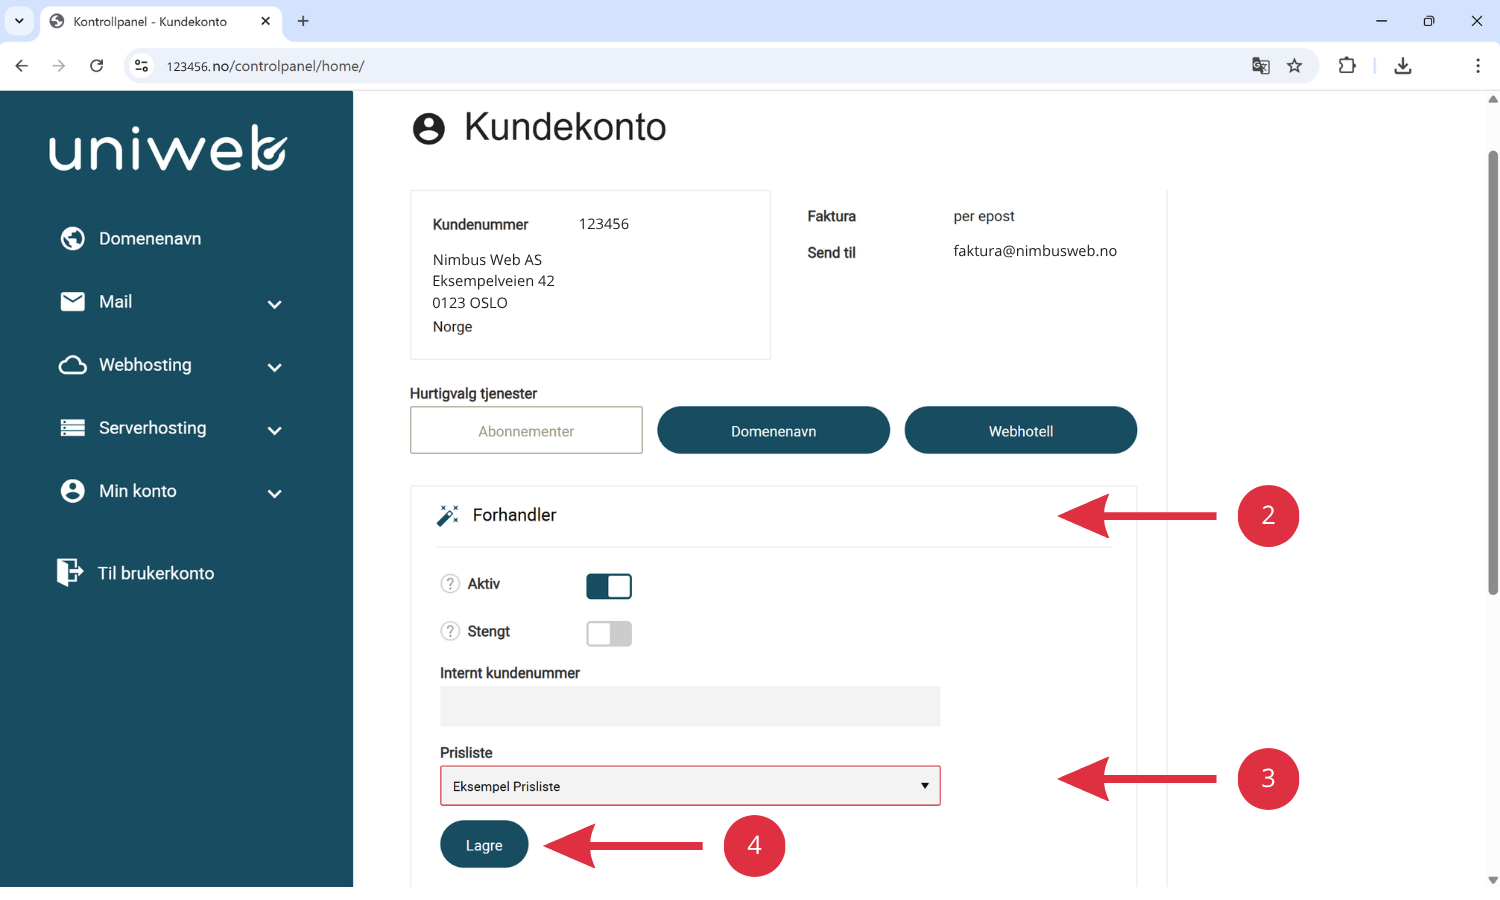Select the Min konto sidebar menu label

pos(138,491)
